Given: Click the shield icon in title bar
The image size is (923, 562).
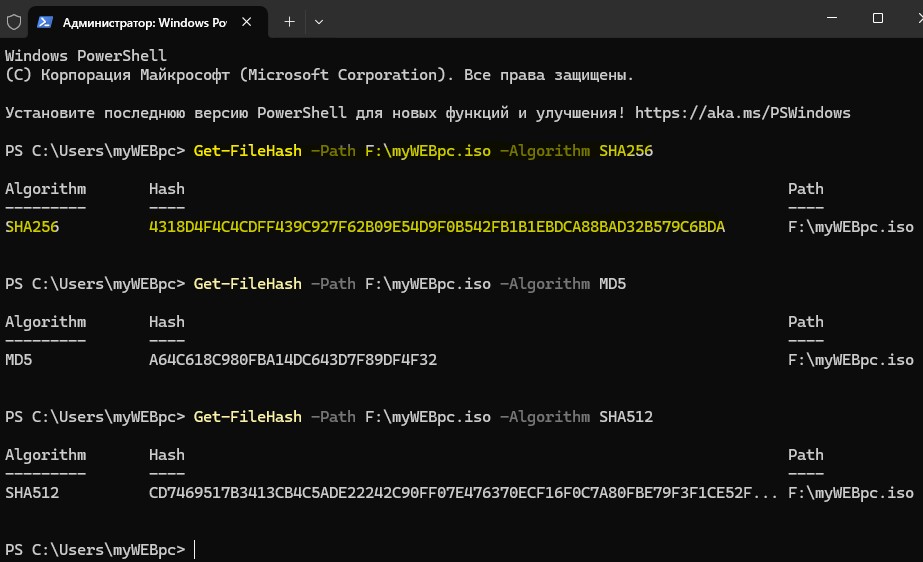Looking at the screenshot, I should pos(14,22).
